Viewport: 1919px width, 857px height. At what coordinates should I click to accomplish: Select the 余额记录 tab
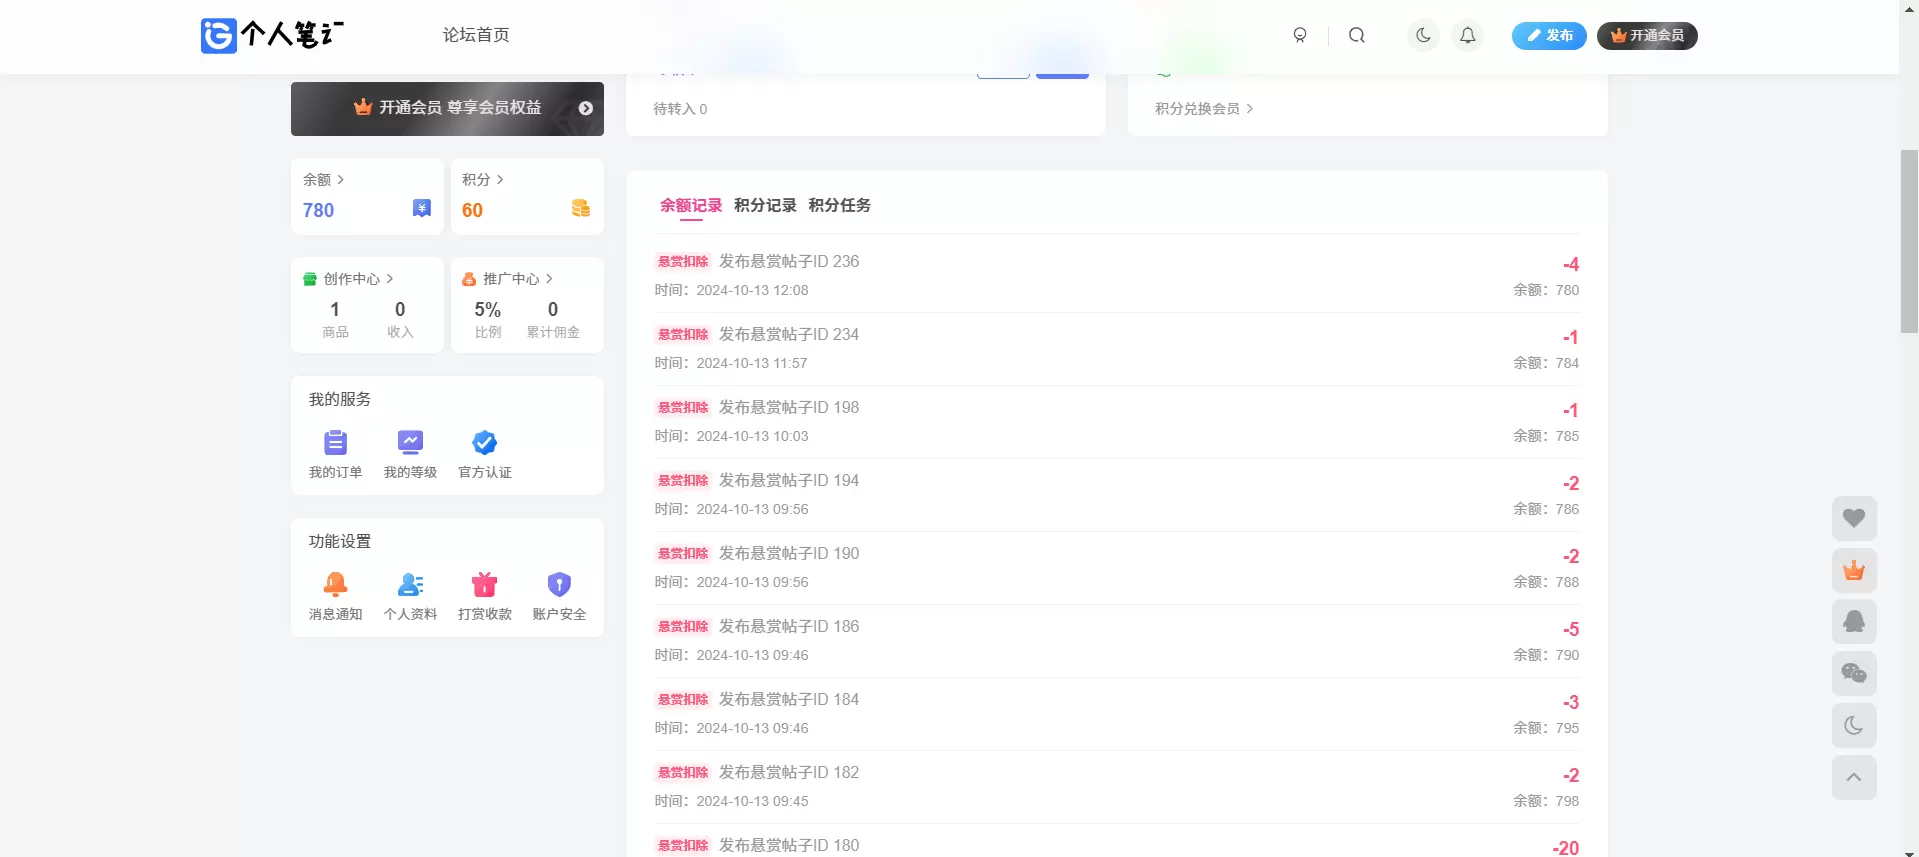point(691,205)
